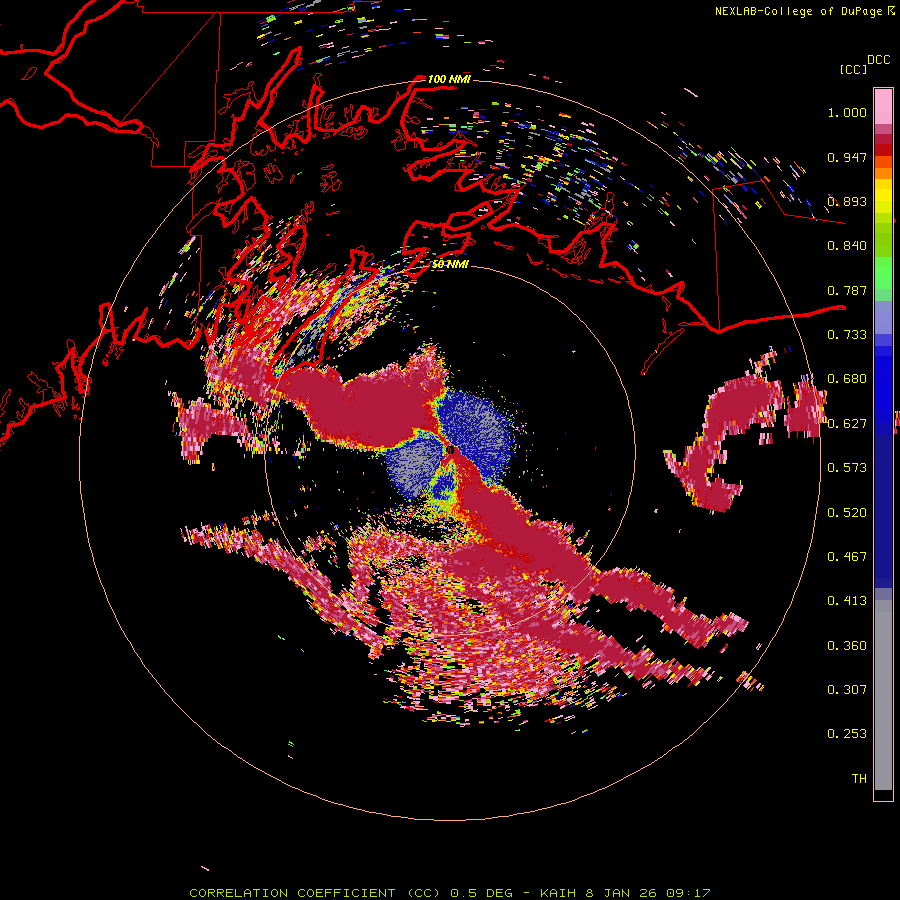Click the 0.253 color scale value
900x900 pixels.
coord(847,734)
